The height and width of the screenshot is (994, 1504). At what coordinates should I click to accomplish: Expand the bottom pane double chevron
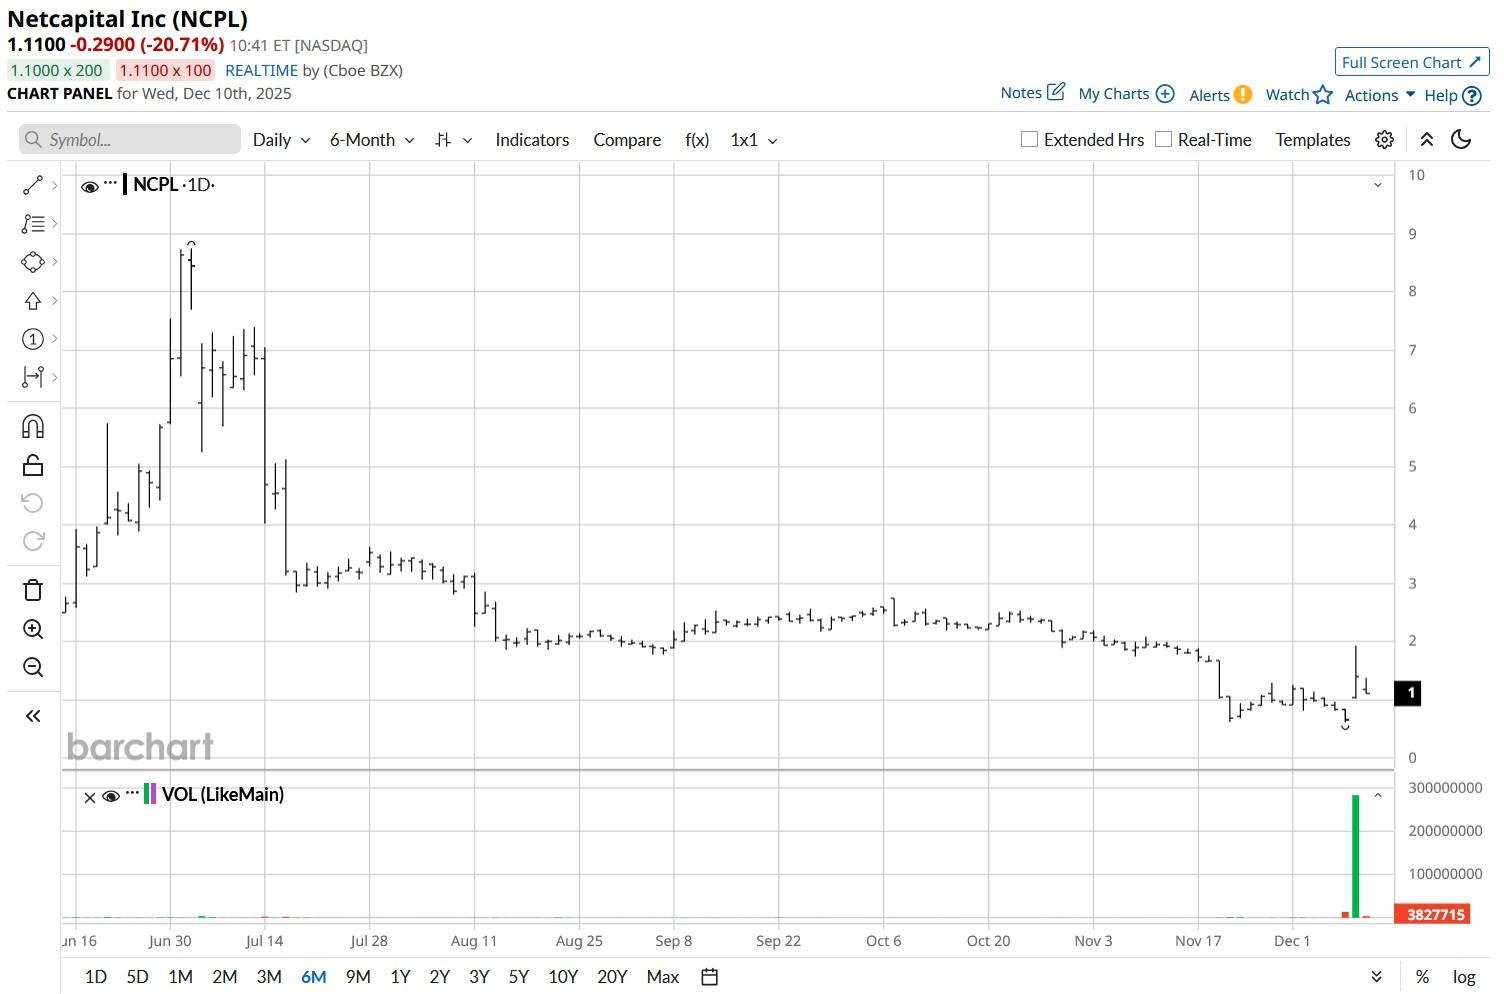coord(1377,977)
